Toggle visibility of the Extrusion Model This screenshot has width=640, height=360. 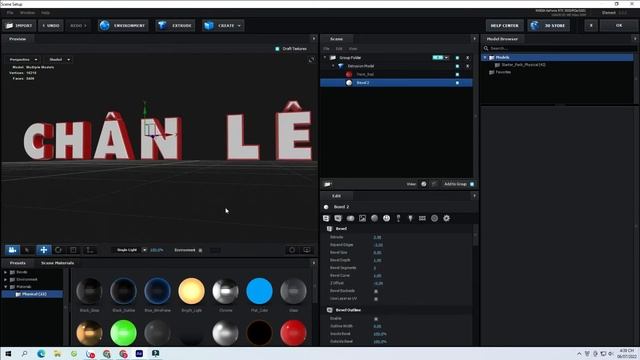click(x=457, y=66)
